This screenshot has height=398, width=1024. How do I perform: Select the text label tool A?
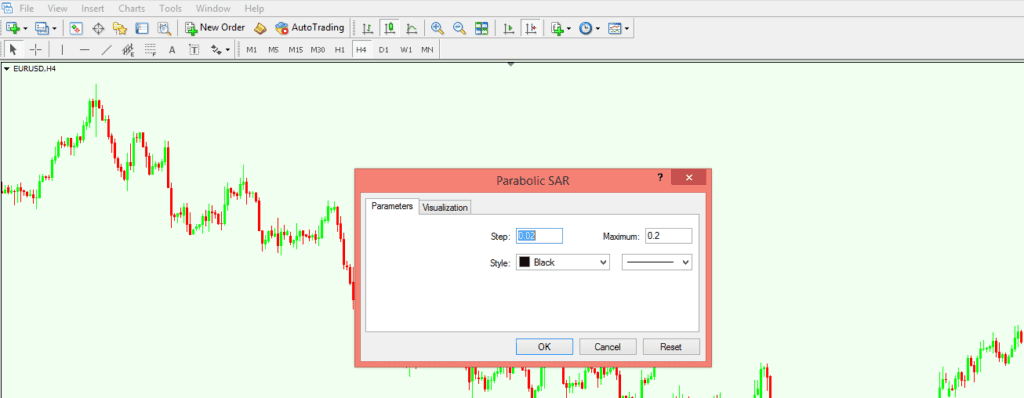(172, 50)
